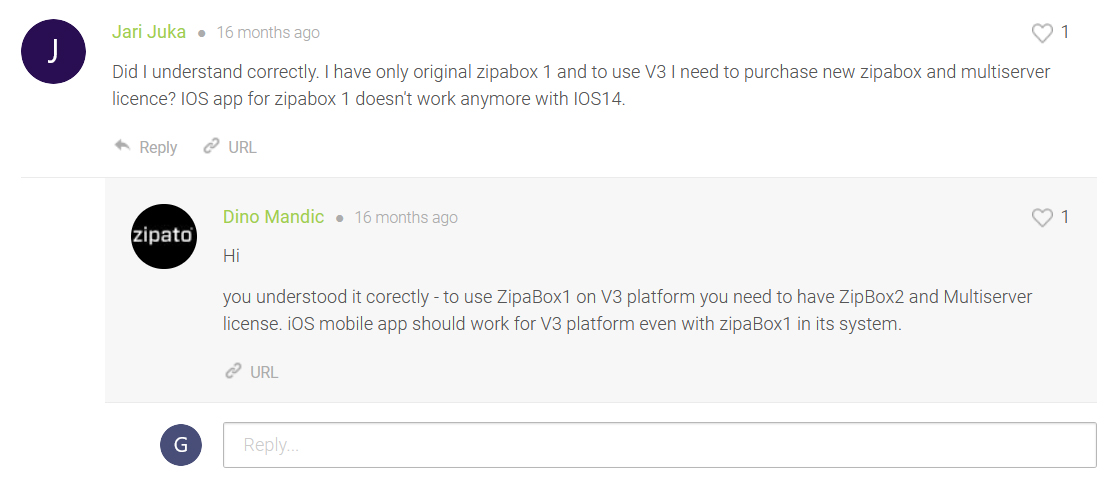Screen dimensions: 1113x482
Task: Click the G user avatar beside the reply box
Action: (x=181, y=445)
